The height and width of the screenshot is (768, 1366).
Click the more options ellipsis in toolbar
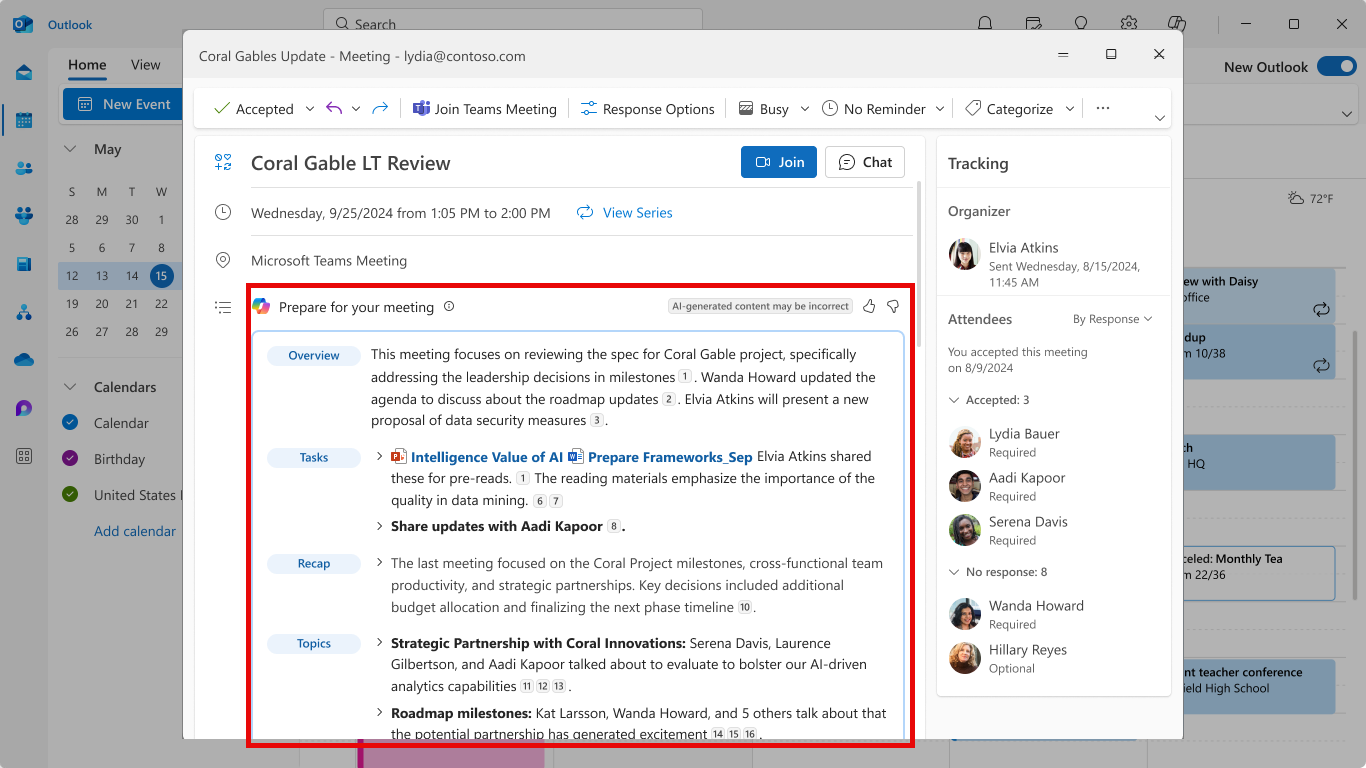tap(1103, 109)
